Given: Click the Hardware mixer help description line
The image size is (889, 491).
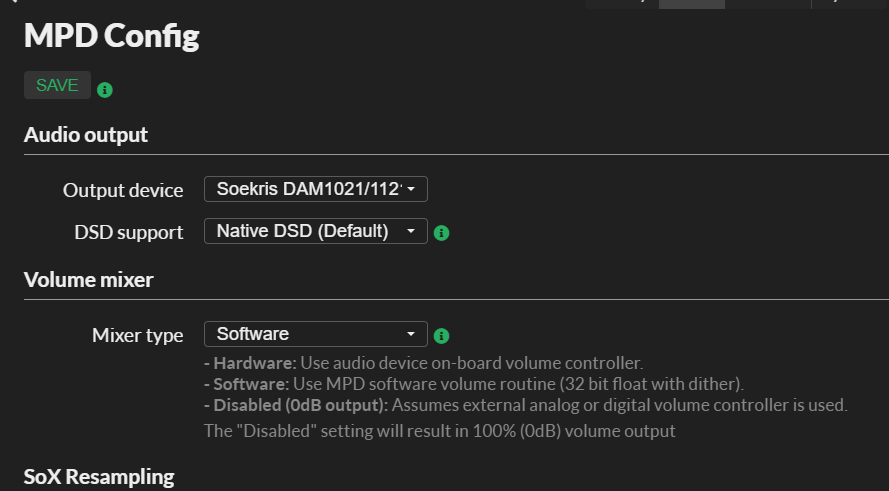Looking at the screenshot, I should [424, 363].
